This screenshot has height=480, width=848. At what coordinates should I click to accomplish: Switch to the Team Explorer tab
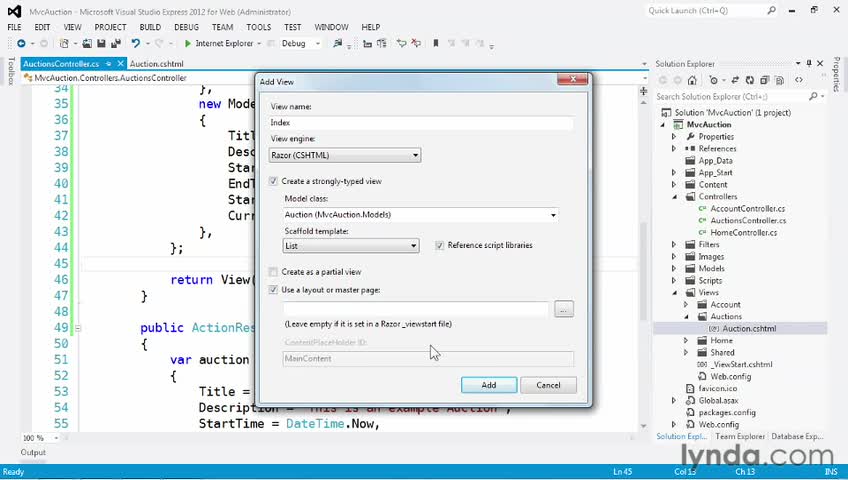[740, 436]
